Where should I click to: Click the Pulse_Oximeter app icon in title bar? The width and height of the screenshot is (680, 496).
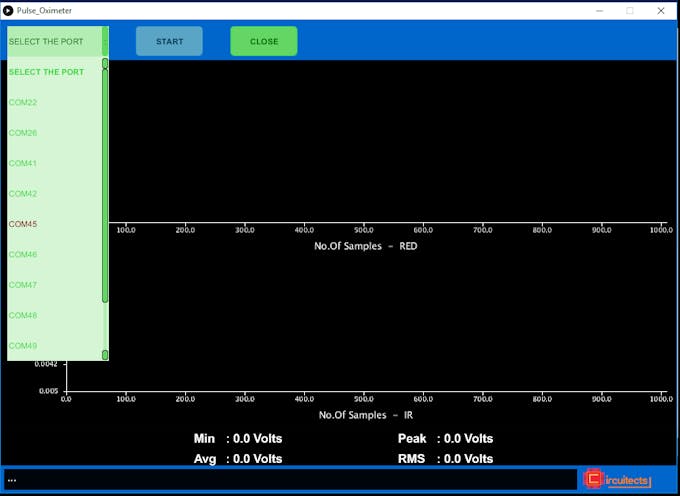coord(8,10)
